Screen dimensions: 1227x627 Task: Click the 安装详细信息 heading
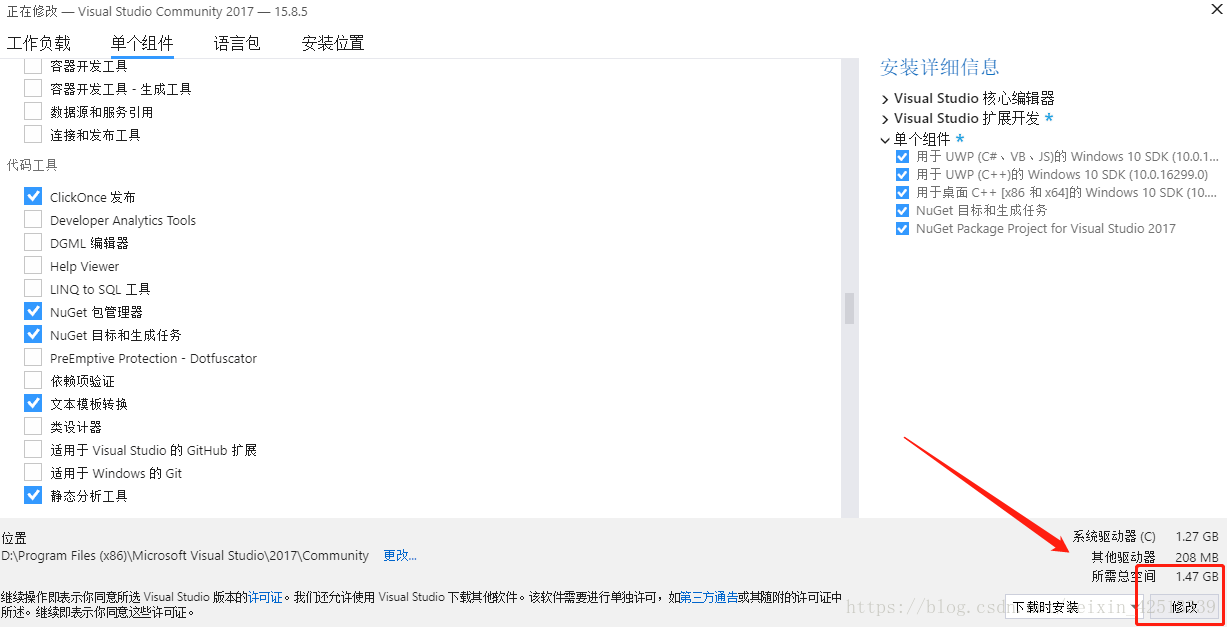pos(939,67)
